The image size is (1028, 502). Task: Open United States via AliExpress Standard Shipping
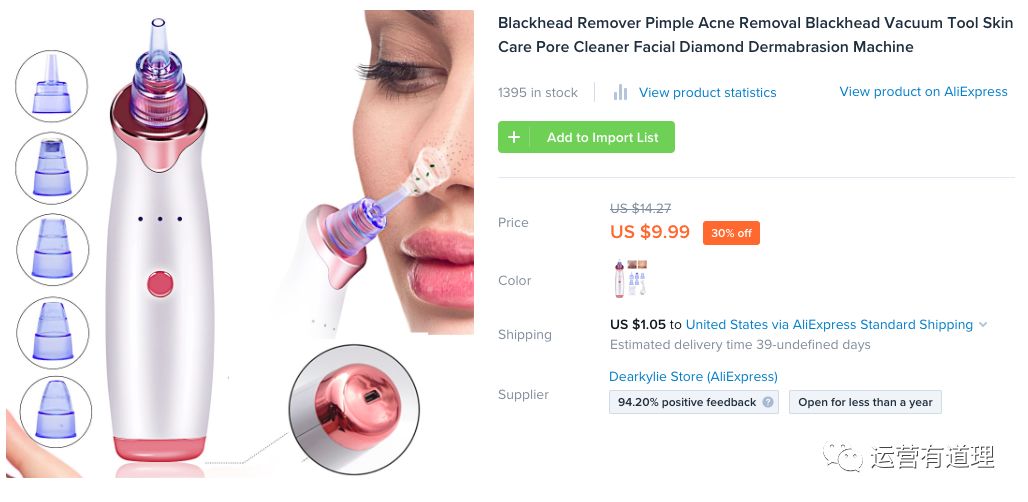click(x=829, y=324)
